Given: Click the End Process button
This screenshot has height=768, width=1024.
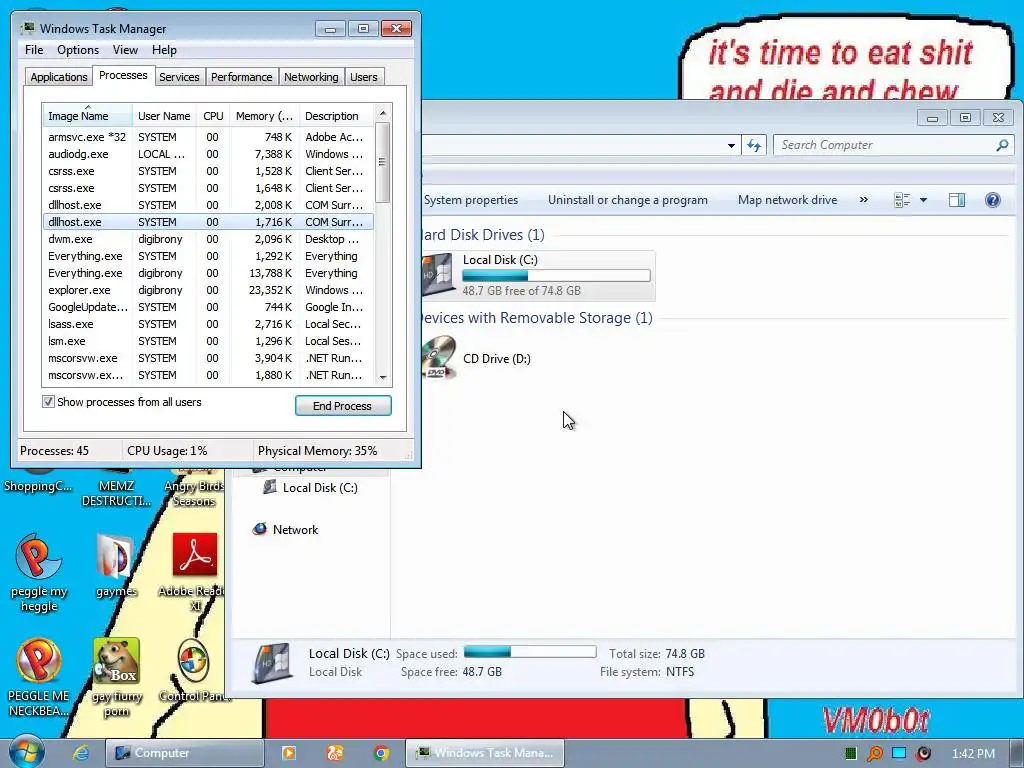Looking at the screenshot, I should [x=343, y=406].
